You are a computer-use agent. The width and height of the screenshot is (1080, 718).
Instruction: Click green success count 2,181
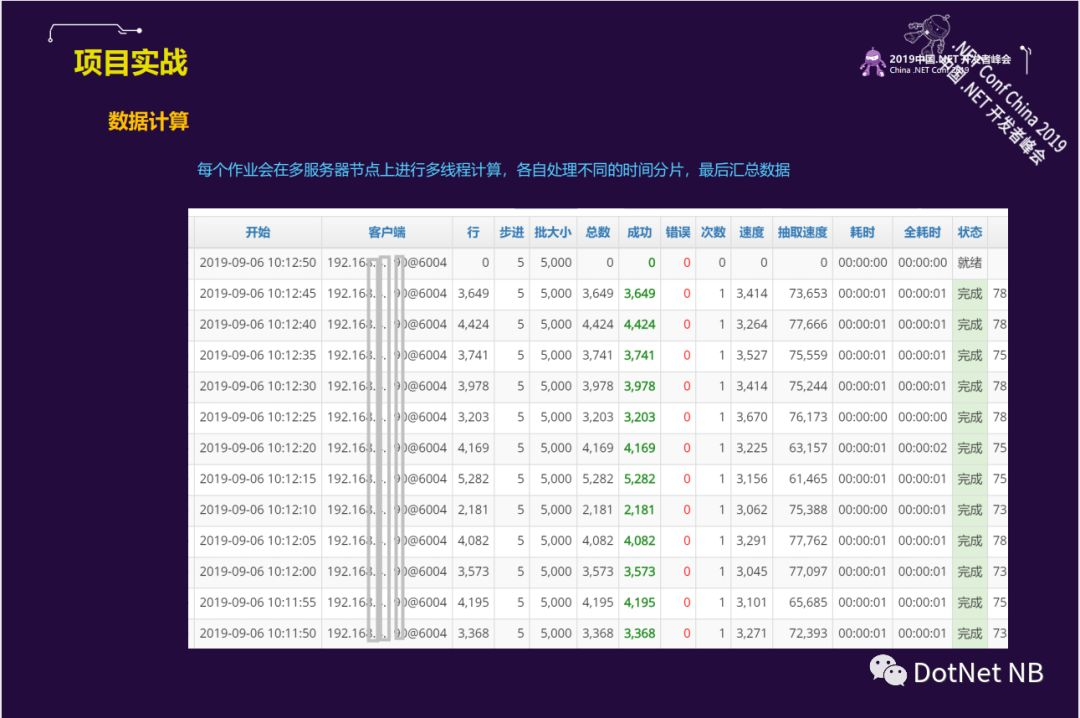tap(639, 510)
